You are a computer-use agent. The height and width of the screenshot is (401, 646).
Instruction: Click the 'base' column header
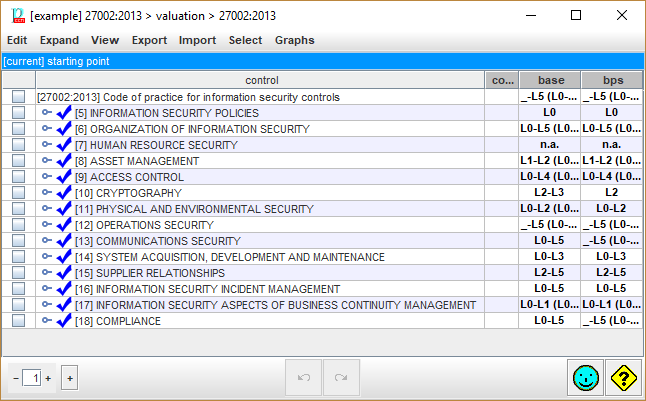(550, 80)
